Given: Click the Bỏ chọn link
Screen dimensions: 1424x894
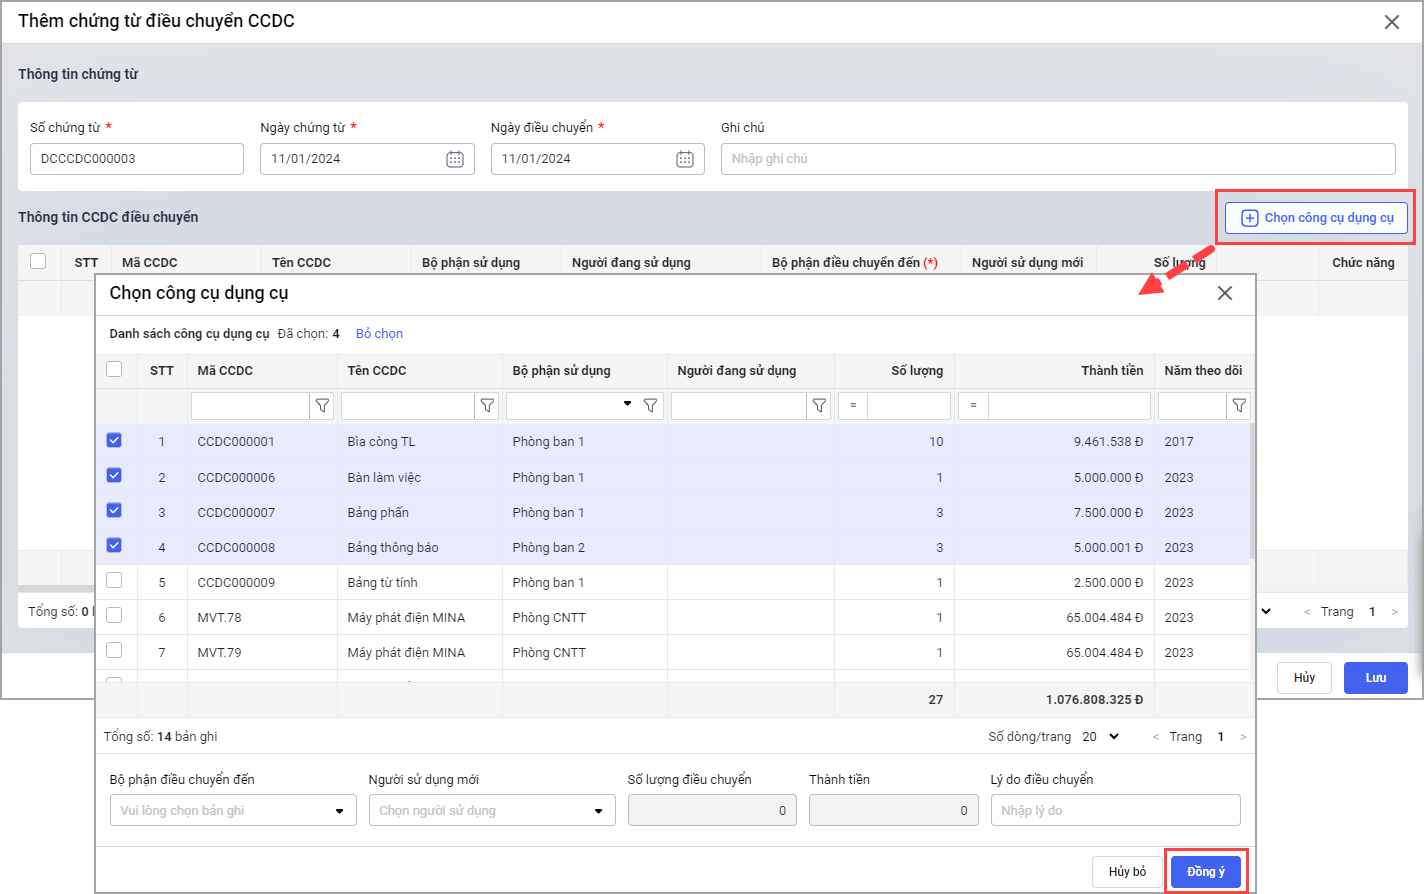Looking at the screenshot, I should click(x=379, y=334).
